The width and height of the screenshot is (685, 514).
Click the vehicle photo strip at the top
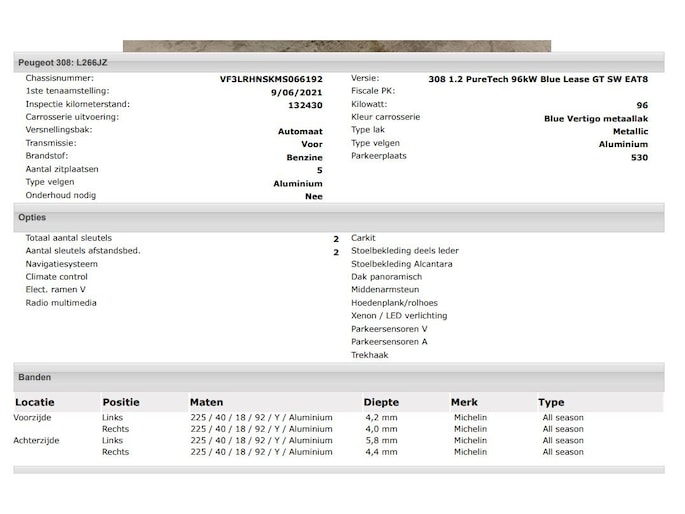pos(336,46)
